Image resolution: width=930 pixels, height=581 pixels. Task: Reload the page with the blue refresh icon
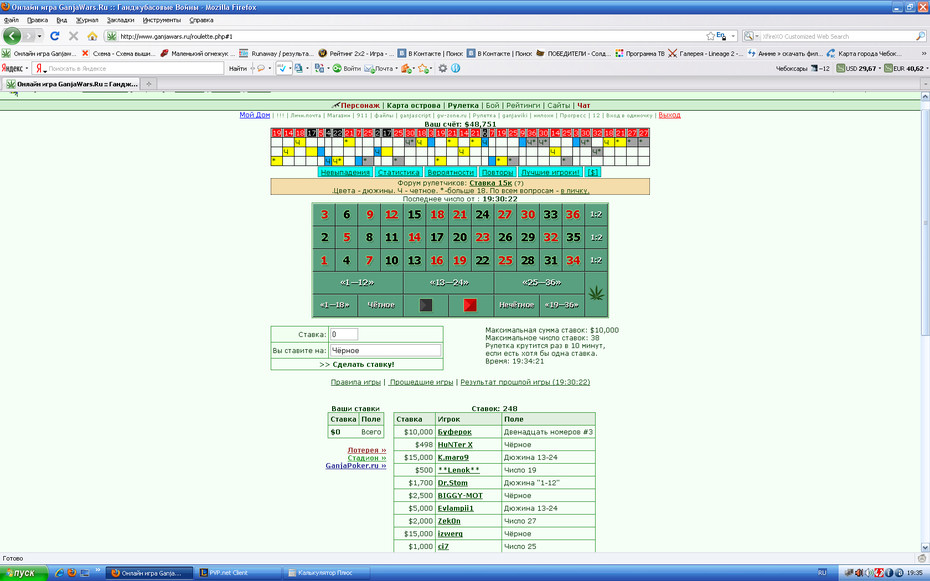tap(55, 36)
